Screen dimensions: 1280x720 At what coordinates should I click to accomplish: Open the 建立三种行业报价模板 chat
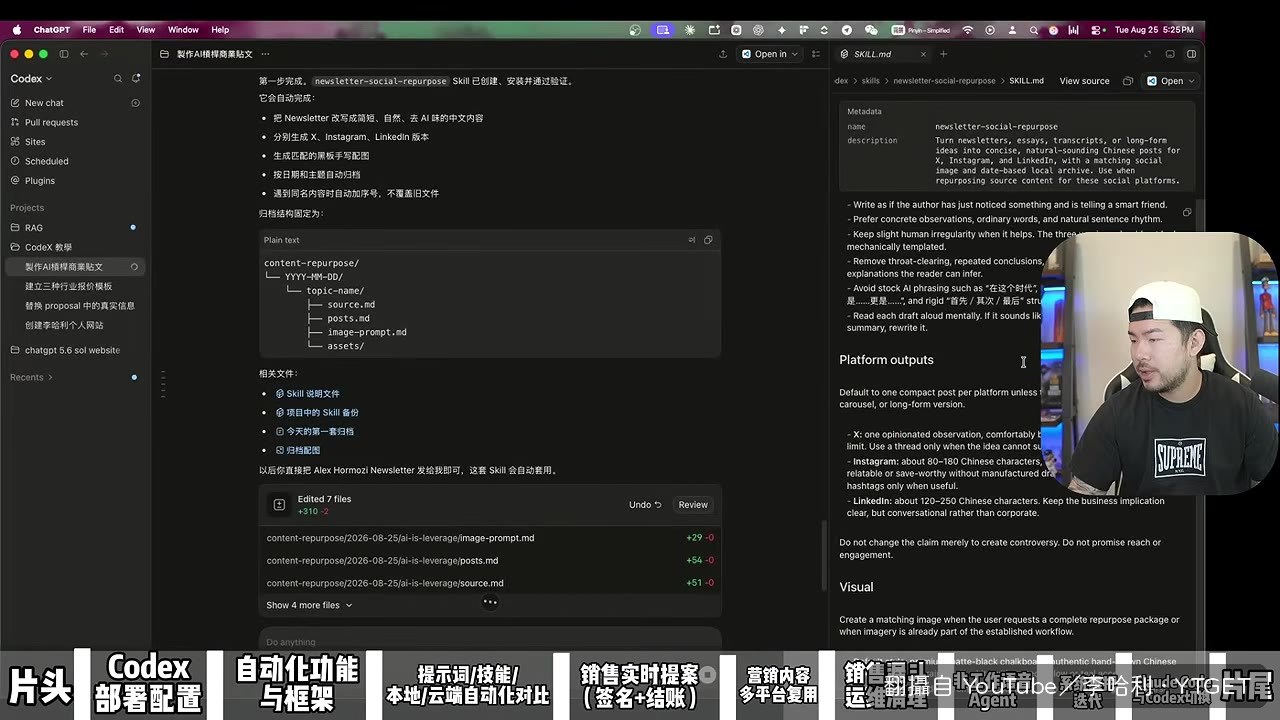68,286
